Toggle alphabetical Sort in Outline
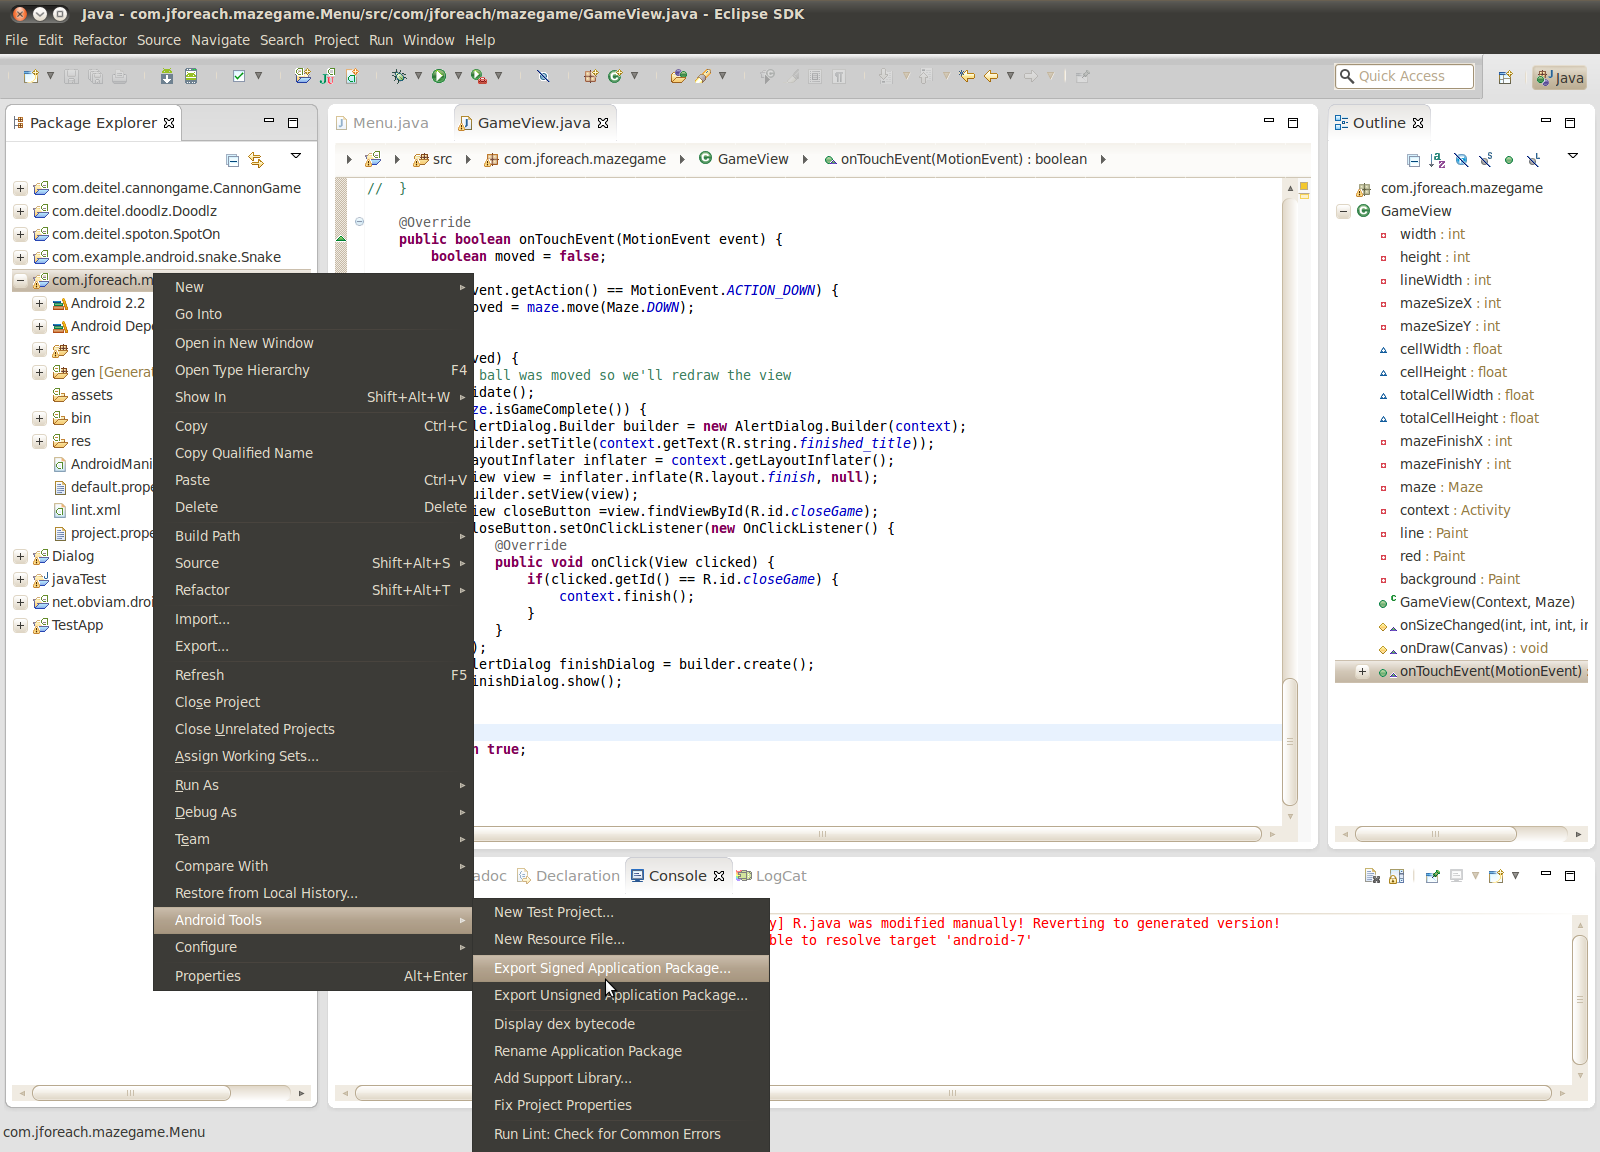 1437,160
